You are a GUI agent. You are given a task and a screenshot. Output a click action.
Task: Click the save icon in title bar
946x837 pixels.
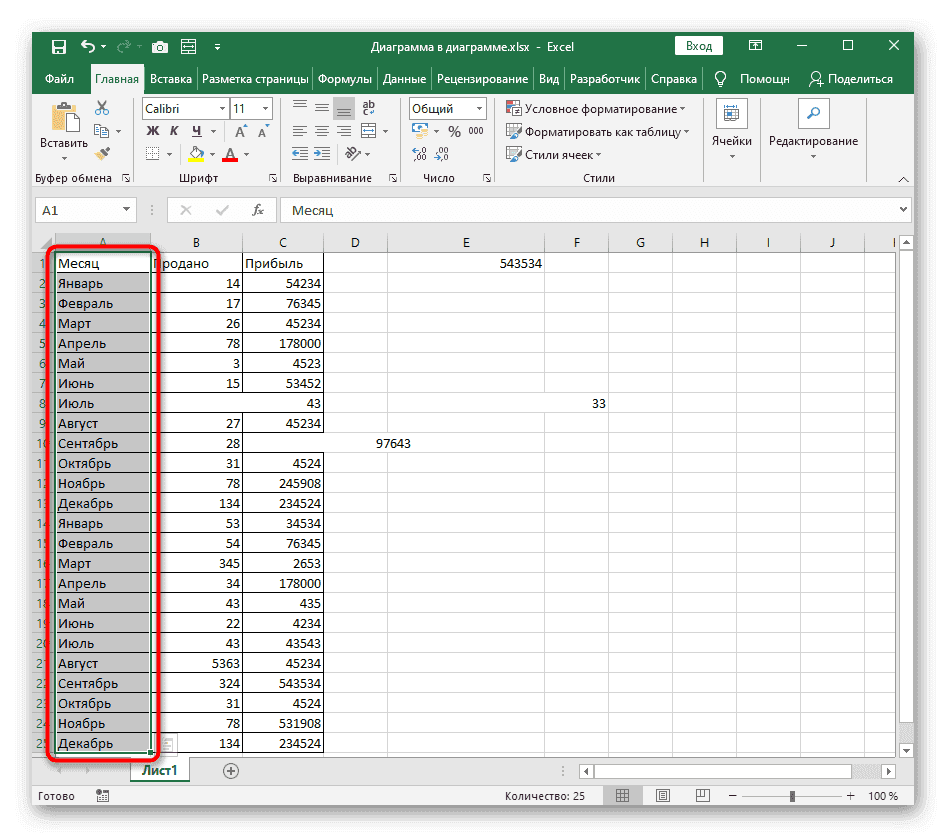[59, 46]
